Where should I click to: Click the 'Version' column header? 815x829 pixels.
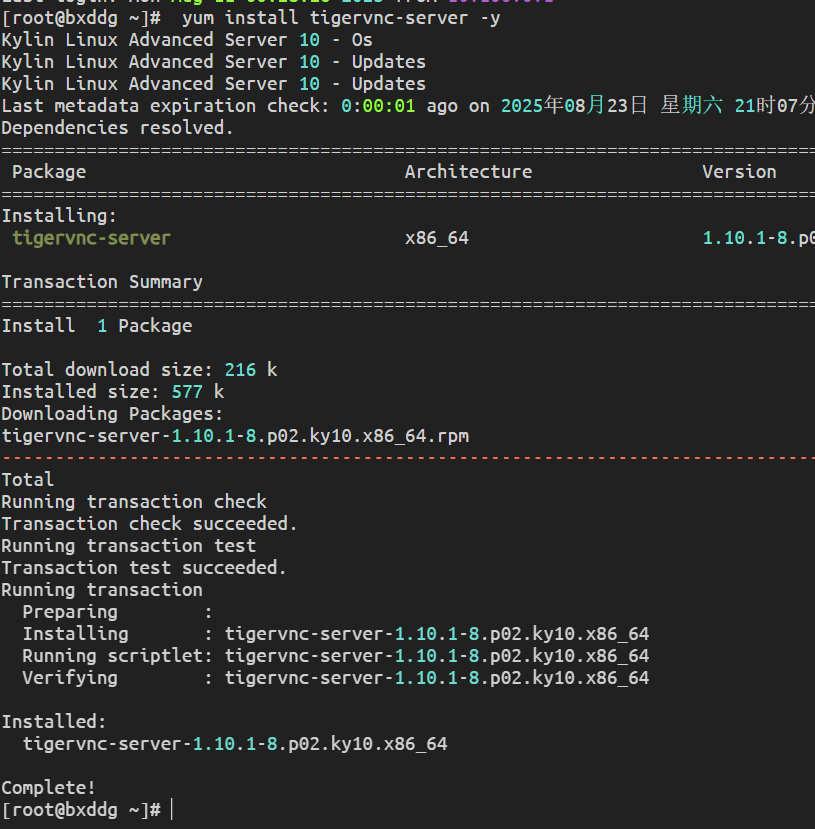tap(739, 172)
